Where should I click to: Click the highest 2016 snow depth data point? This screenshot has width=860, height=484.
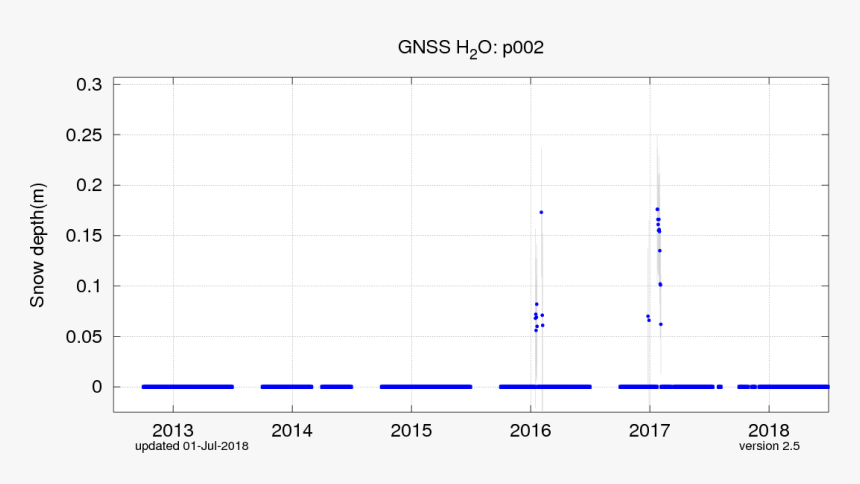click(541, 212)
